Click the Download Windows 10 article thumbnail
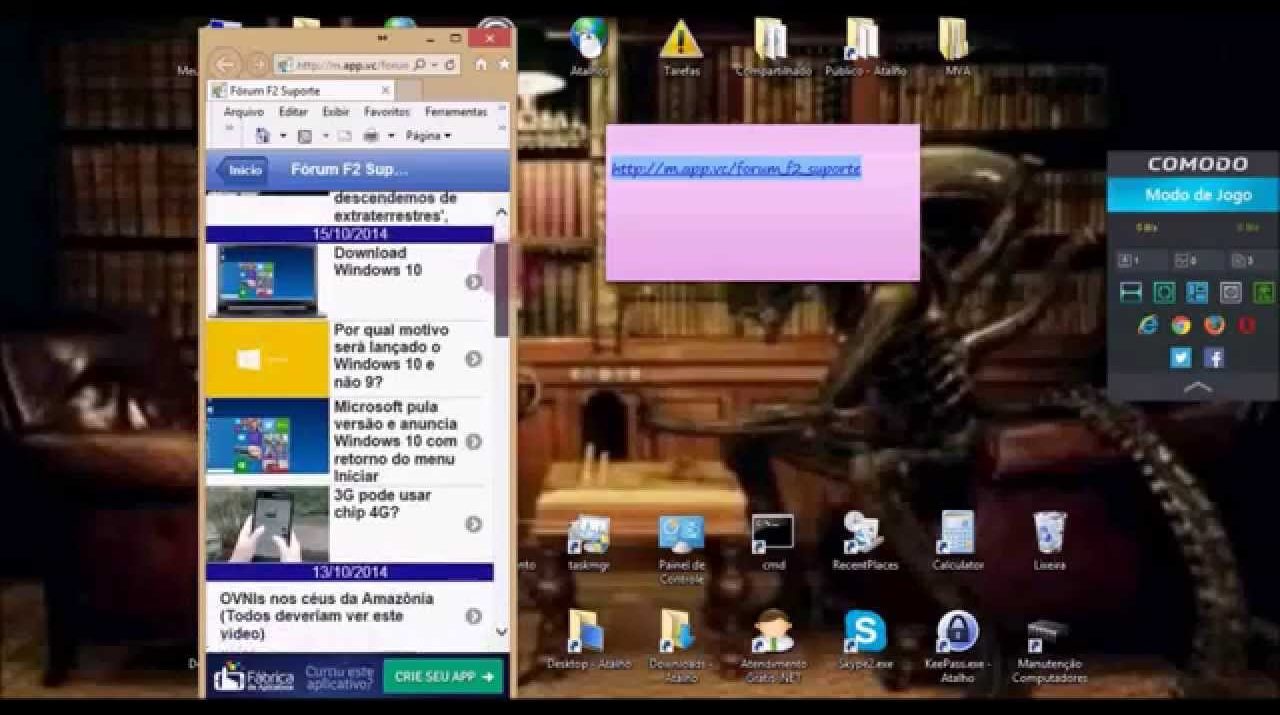This screenshot has width=1280, height=715. 267,281
